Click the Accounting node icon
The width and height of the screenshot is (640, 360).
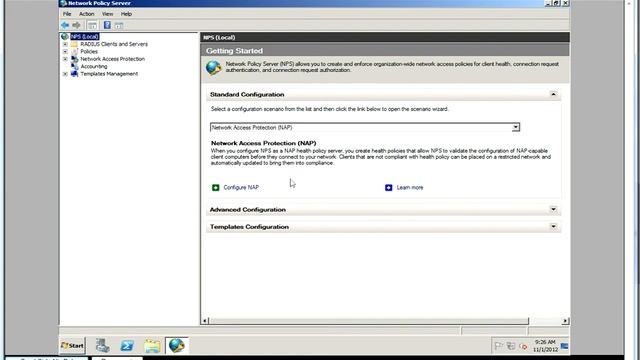(x=74, y=67)
